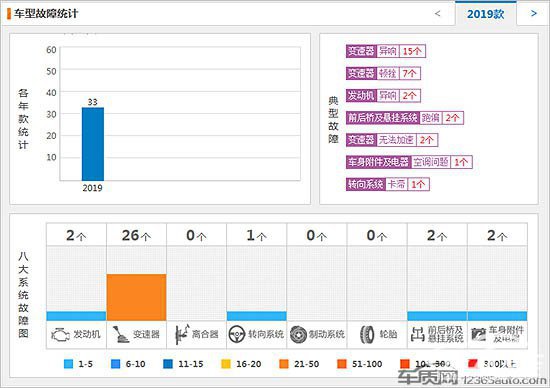Click the 各年款统计 vertical label
550x388 pixels.
click(23, 119)
